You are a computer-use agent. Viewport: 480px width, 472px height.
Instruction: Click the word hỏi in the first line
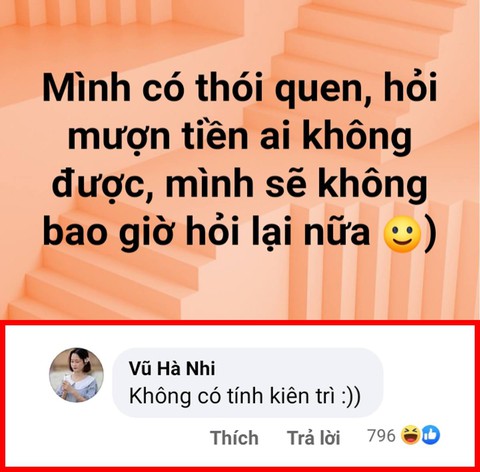pos(411,87)
